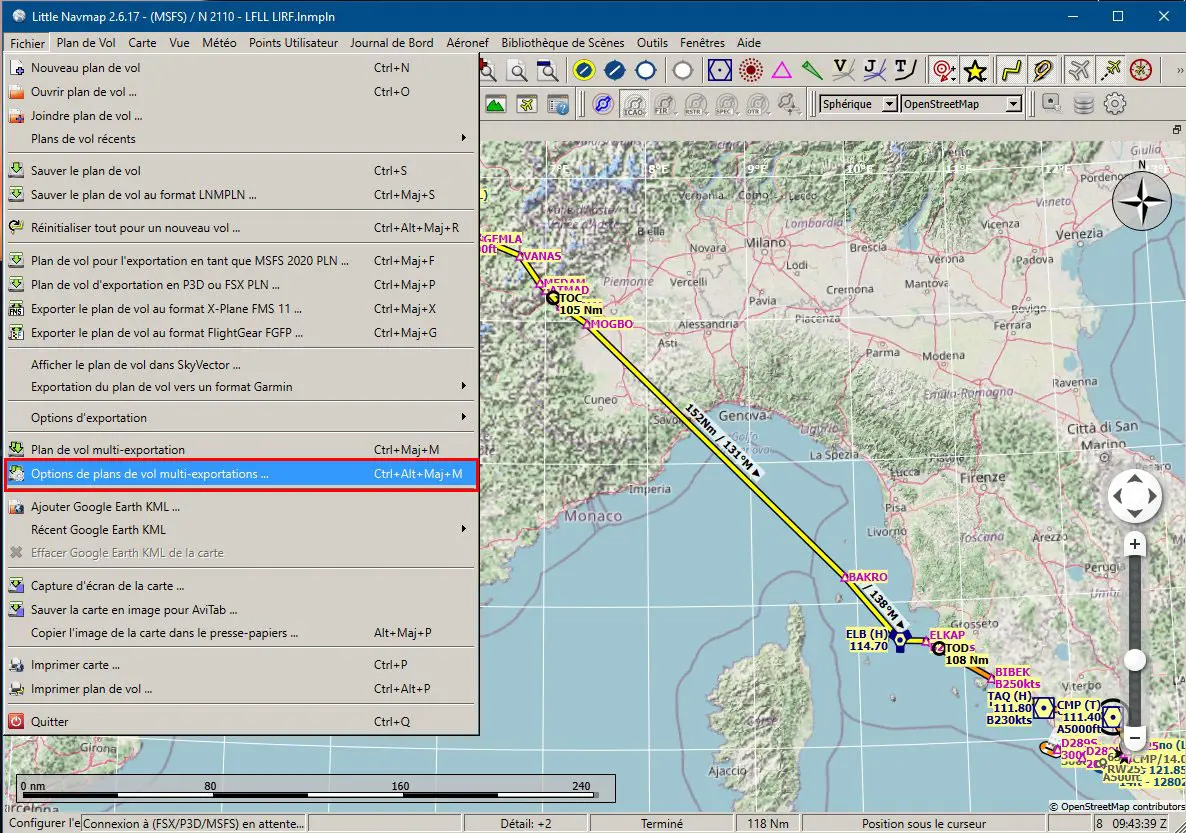Viewport: 1186px width, 833px height.
Task: Open the Sphérique projection dropdown
Action: [x=858, y=104]
